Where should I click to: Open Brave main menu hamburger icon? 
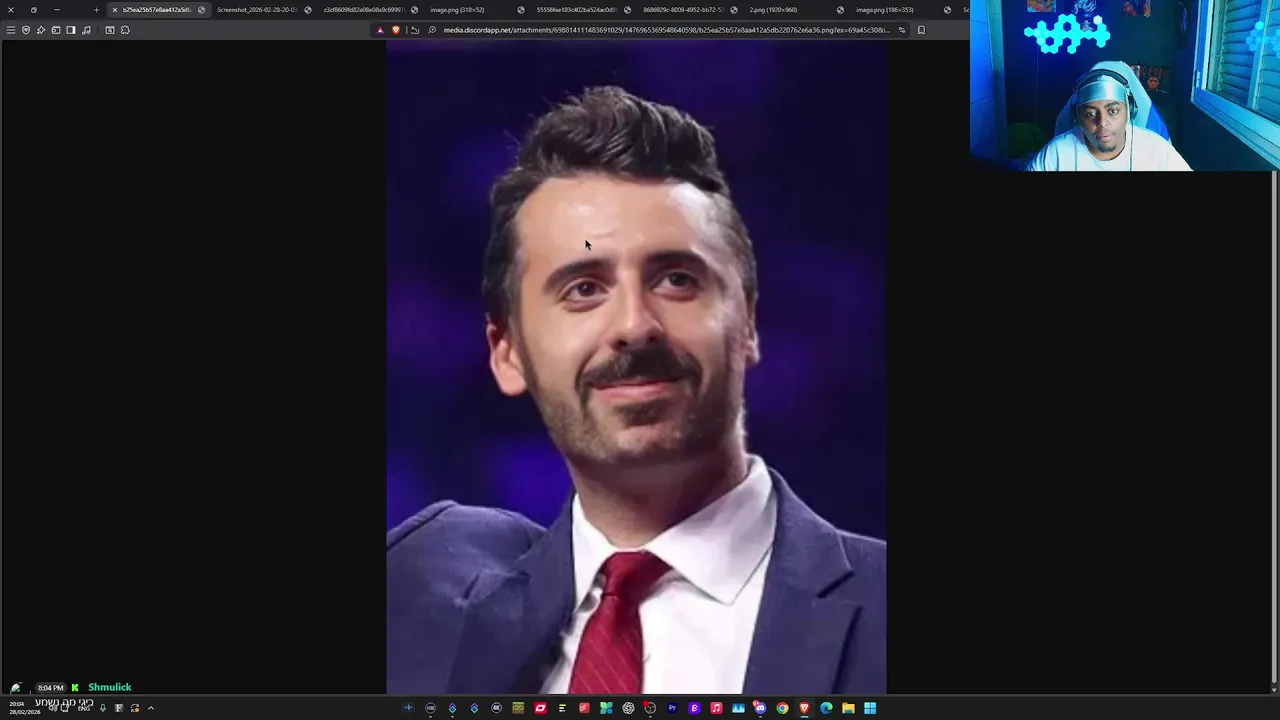[11, 30]
